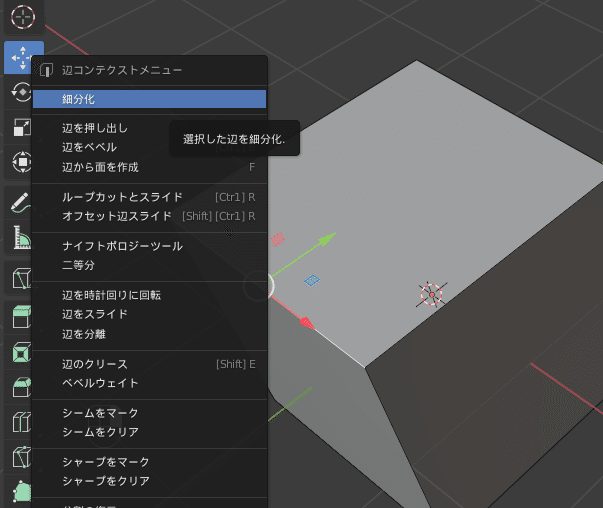Click the red plane gizmo handle
This screenshot has height=508, width=603.
[278, 239]
